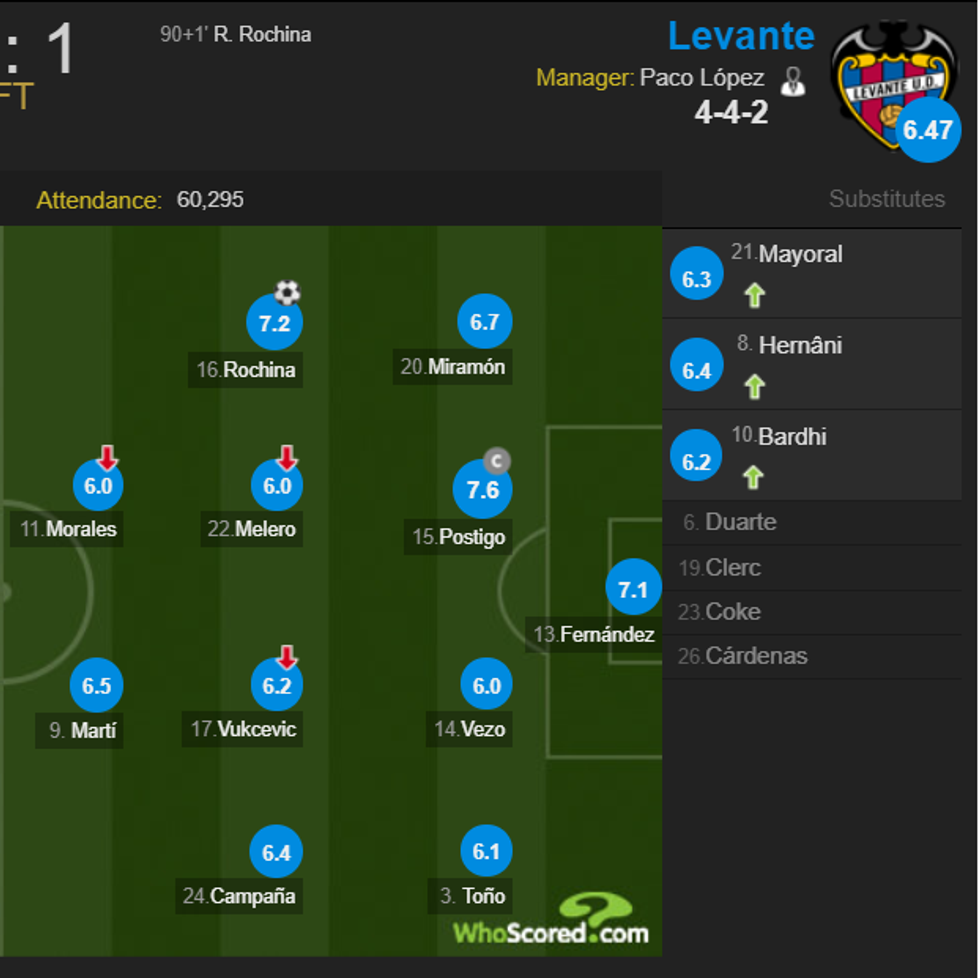980x978 pixels.
Task: Switch to the Levante team view
Action: pos(740,36)
